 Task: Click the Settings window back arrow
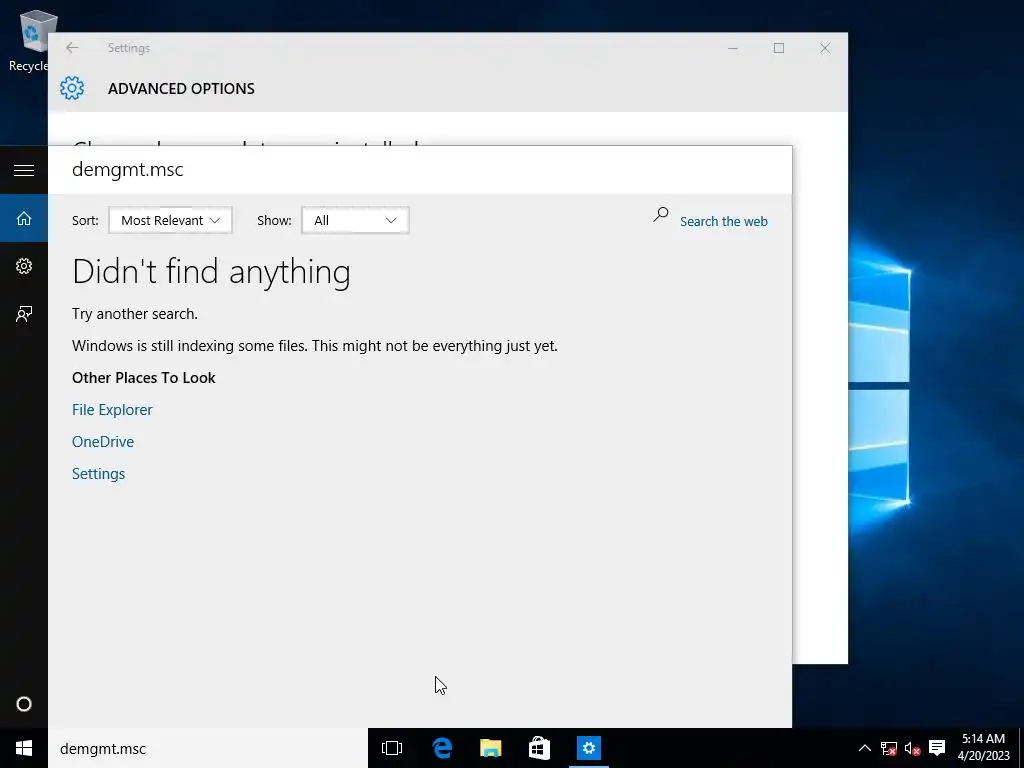tap(72, 48)
